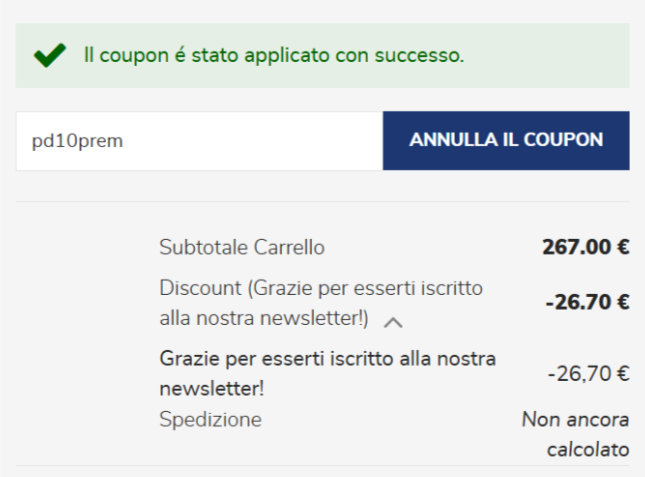Click the word calcolato under Non ancora
The image size is (645, 477).
(588, 449)
